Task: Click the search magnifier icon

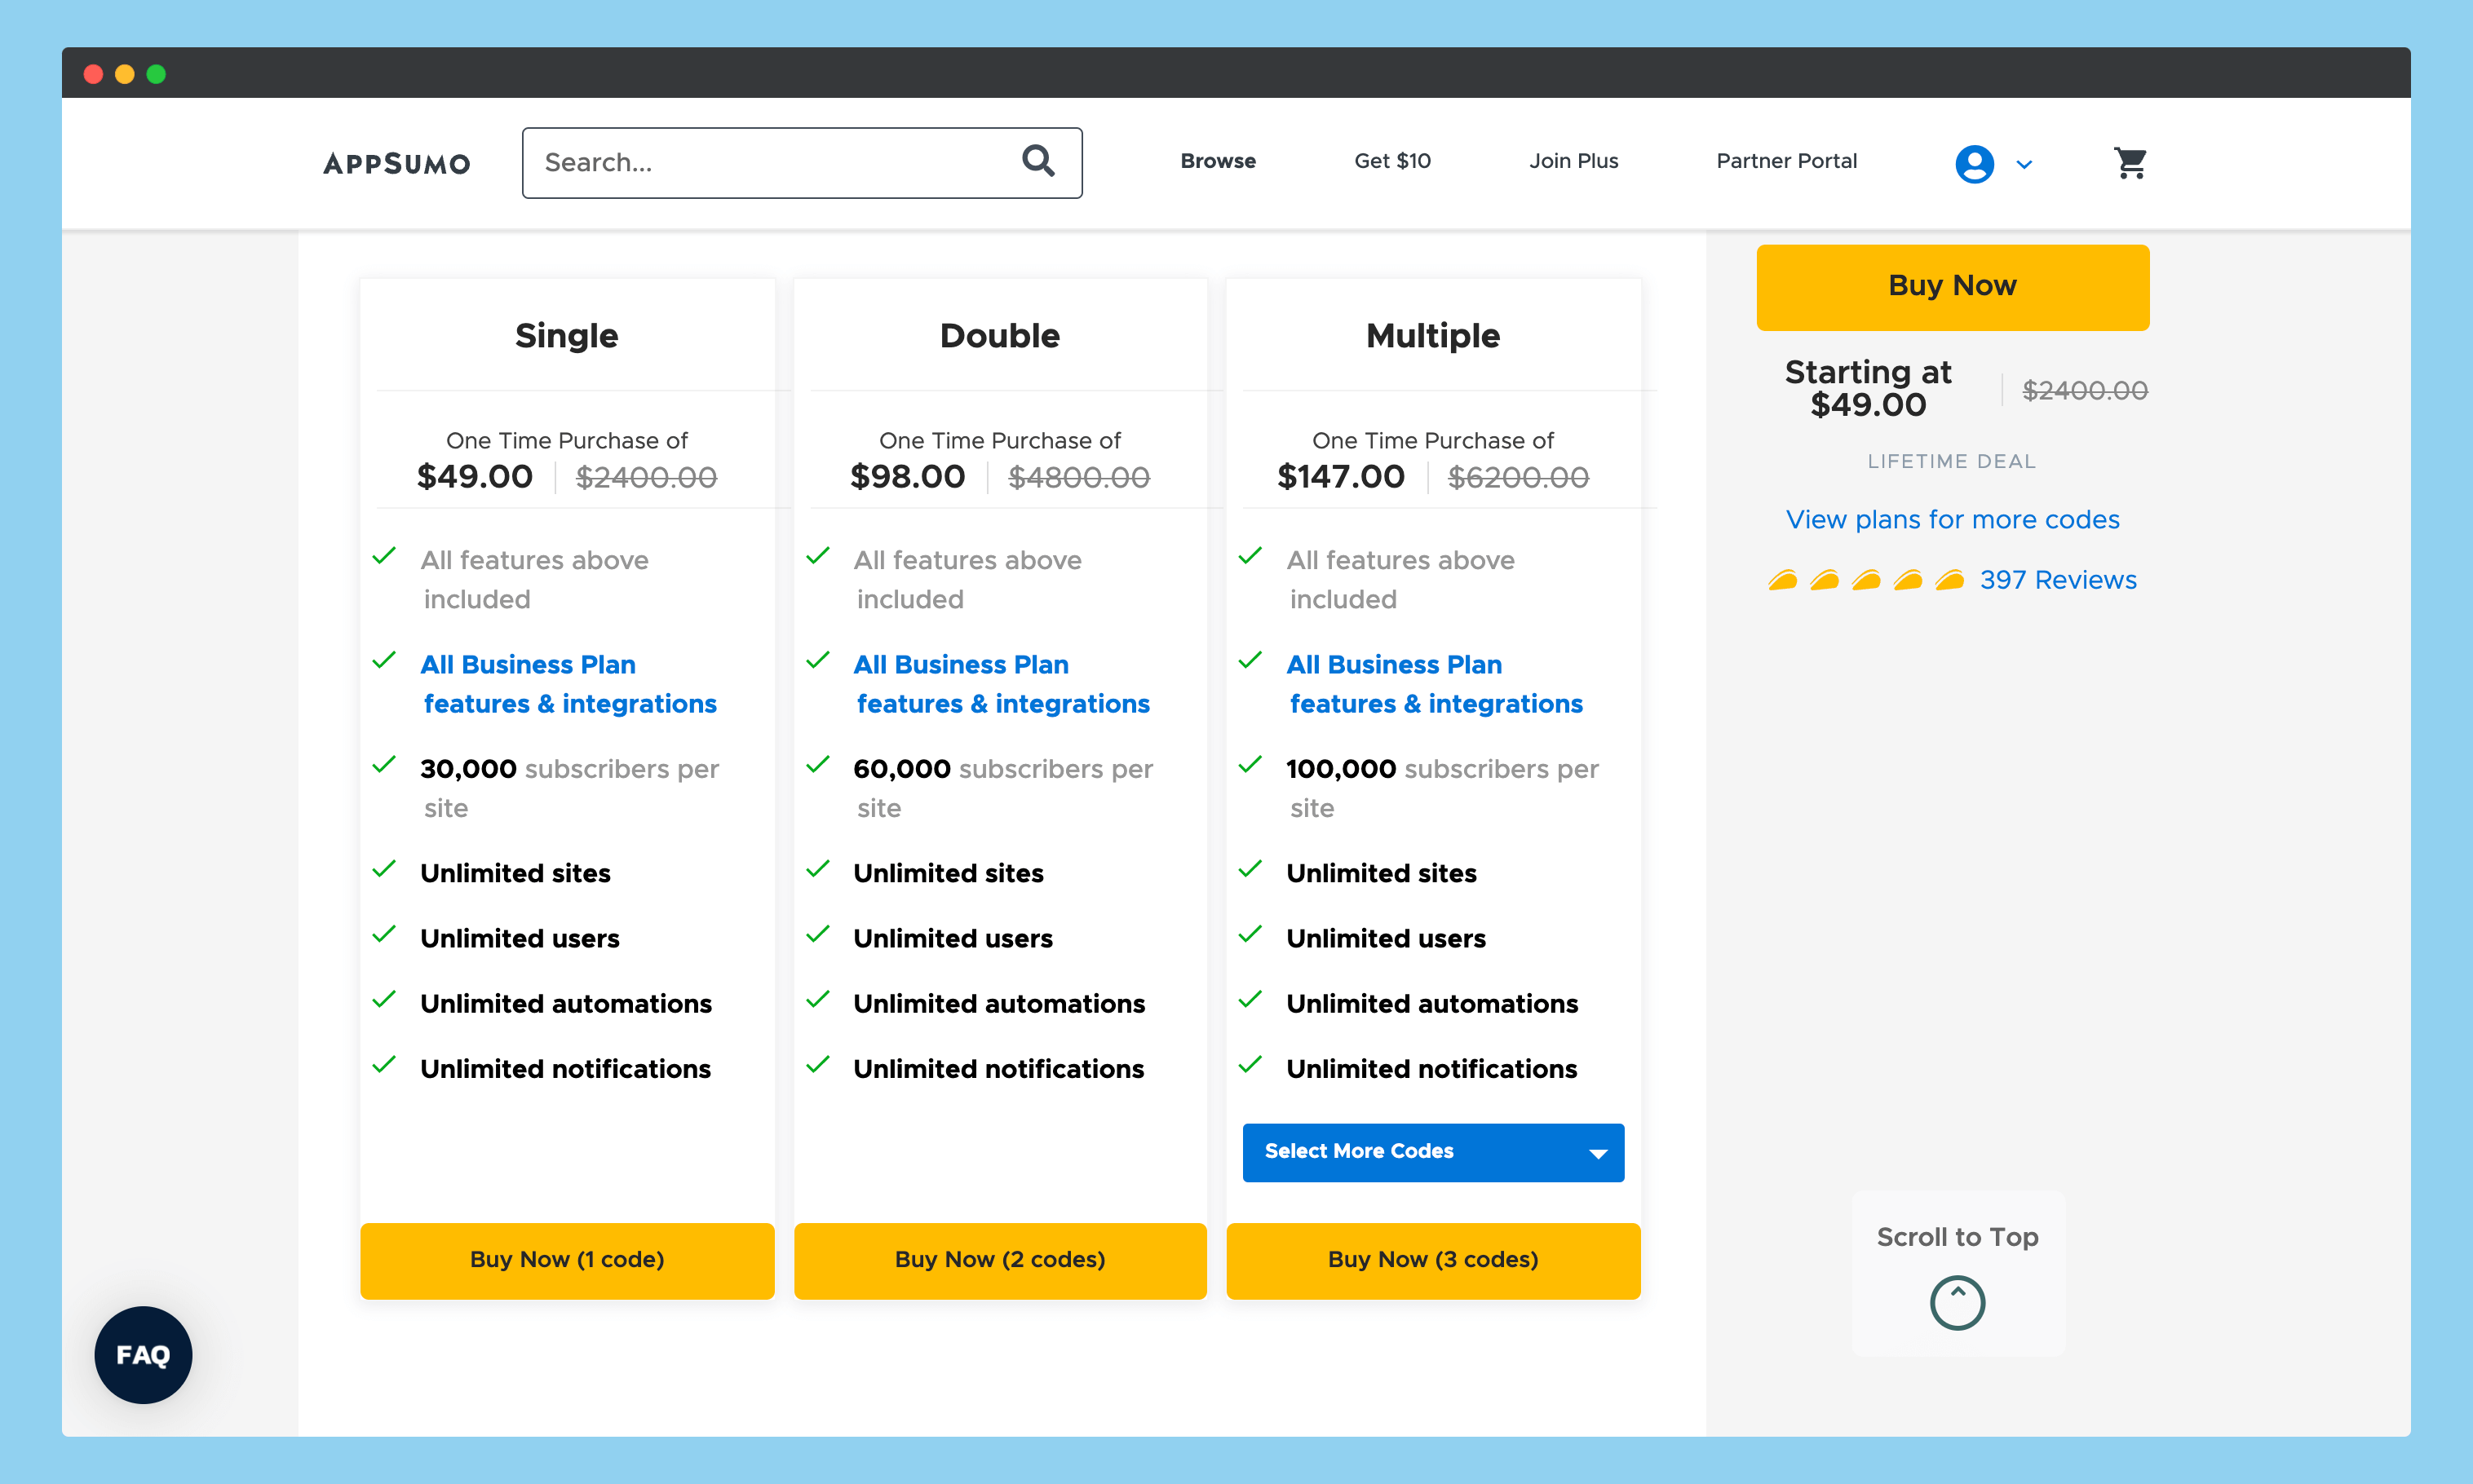Action: [x=1038, y=161]
